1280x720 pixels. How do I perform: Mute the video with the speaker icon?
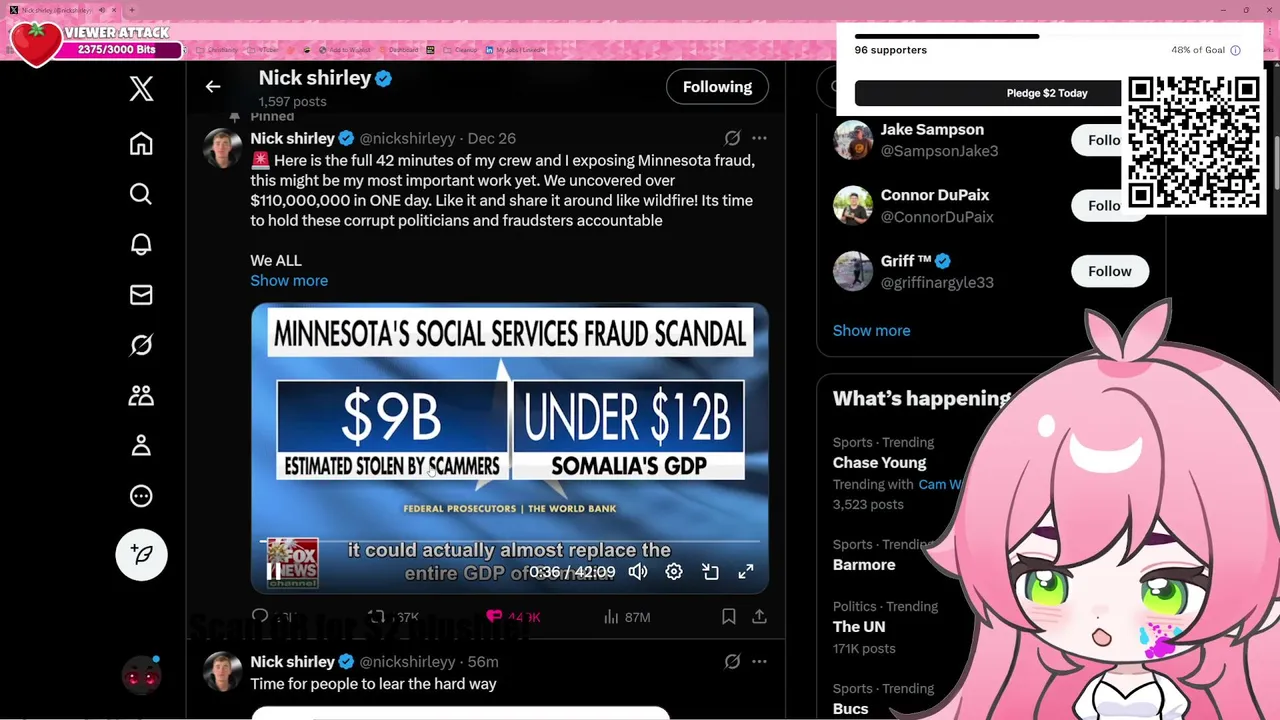638,572
